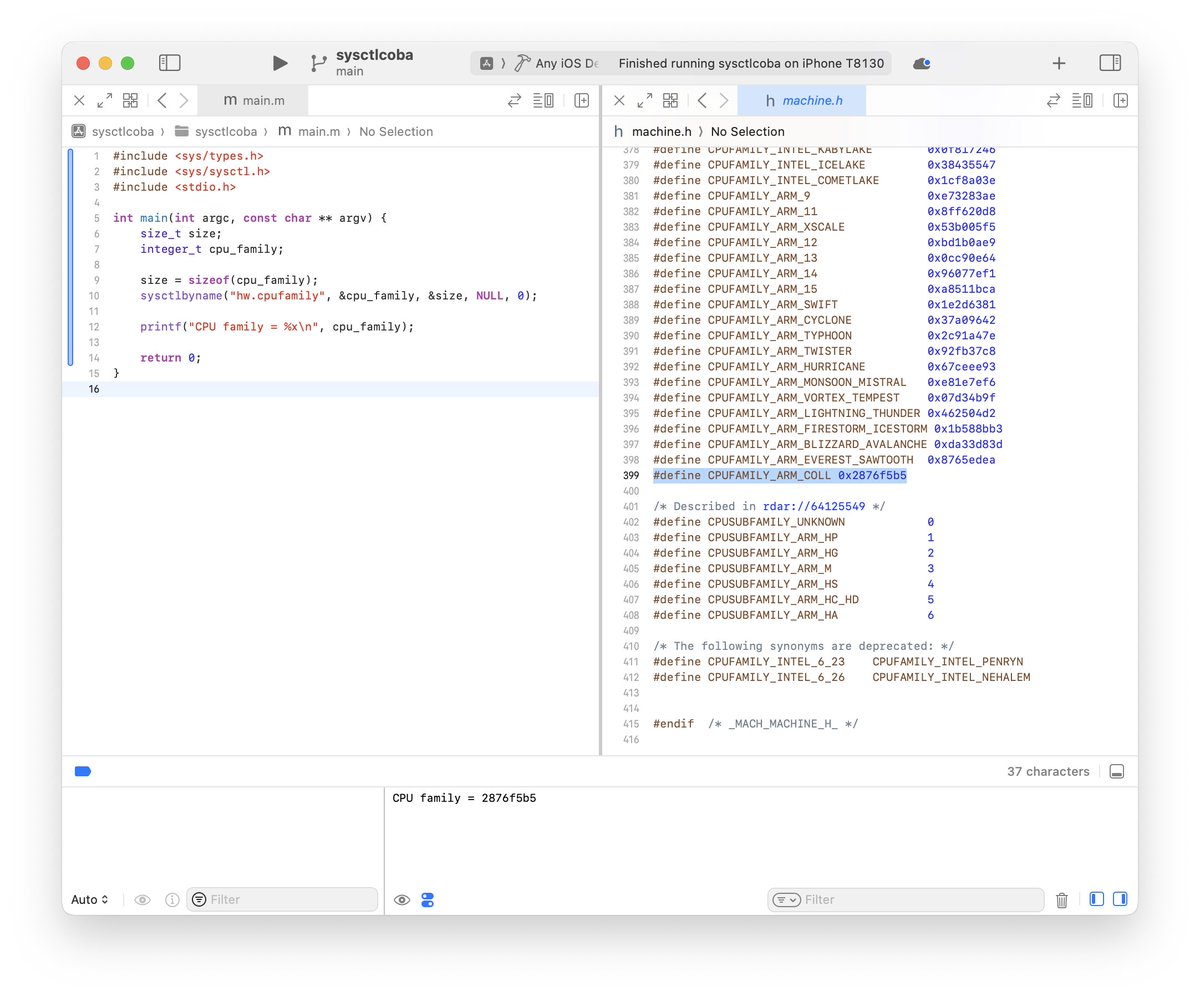
Task: Select the machine.h tab
Action: tap(802, 100)
